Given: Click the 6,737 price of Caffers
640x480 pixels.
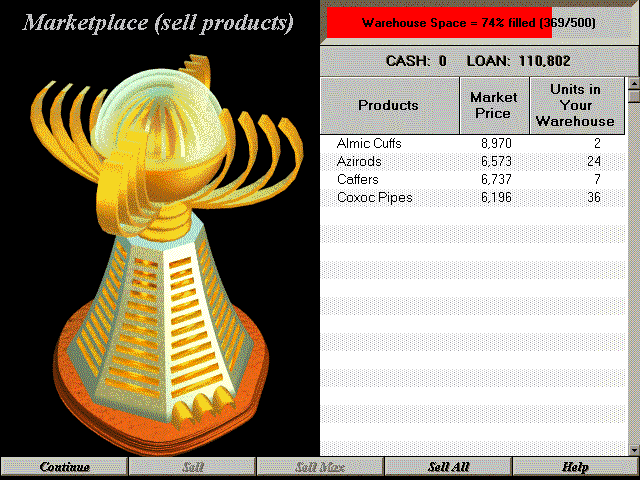Looking at the screenshot, I should (x=496, y=180).
